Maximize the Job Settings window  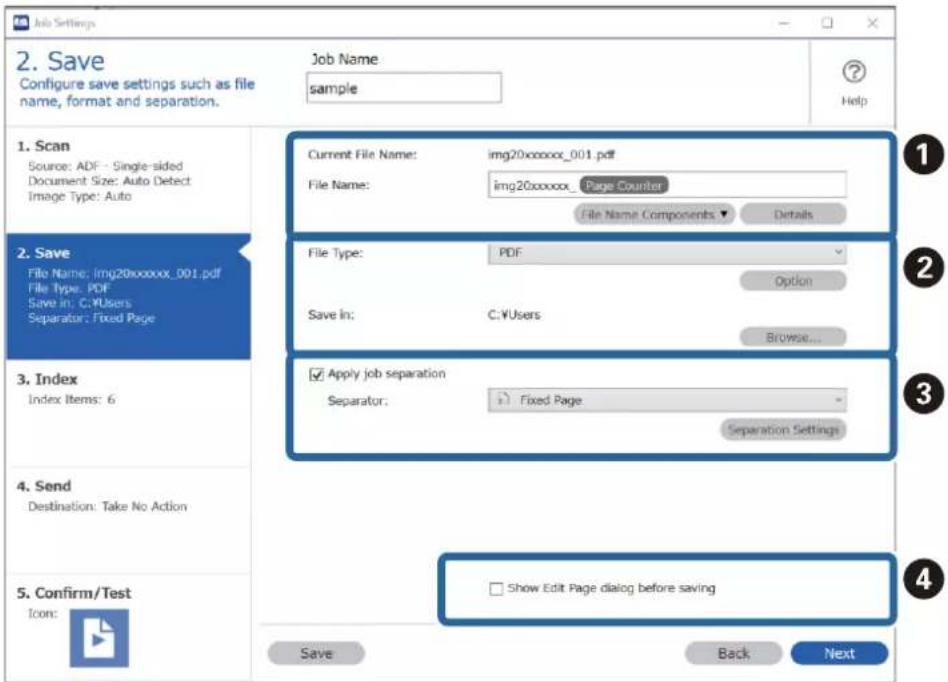pos(827,23)
